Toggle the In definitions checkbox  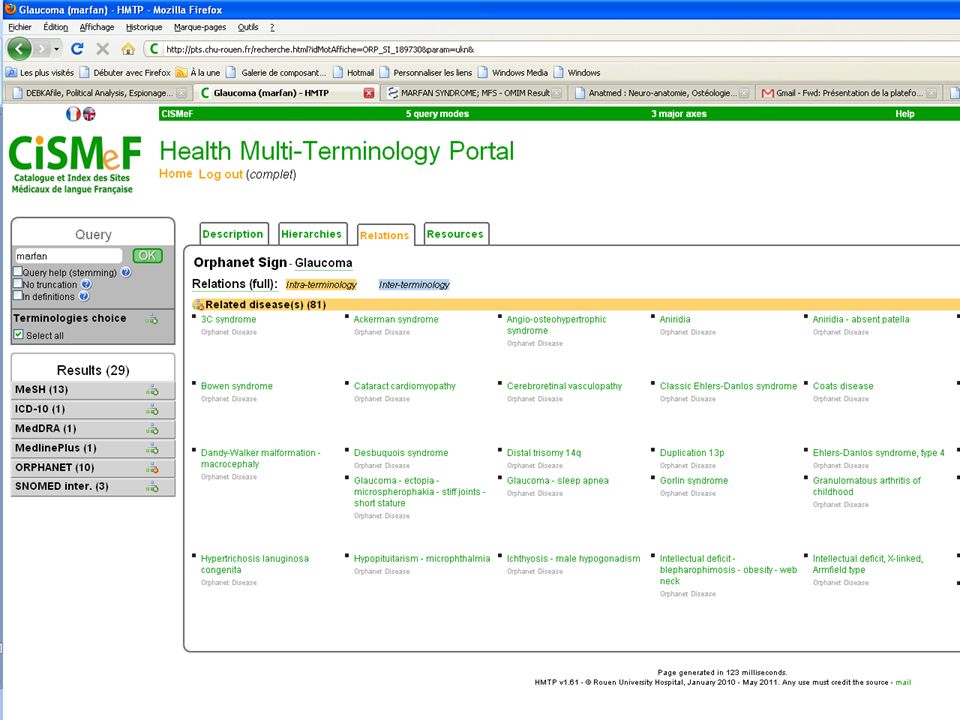(x=18, y=296)
